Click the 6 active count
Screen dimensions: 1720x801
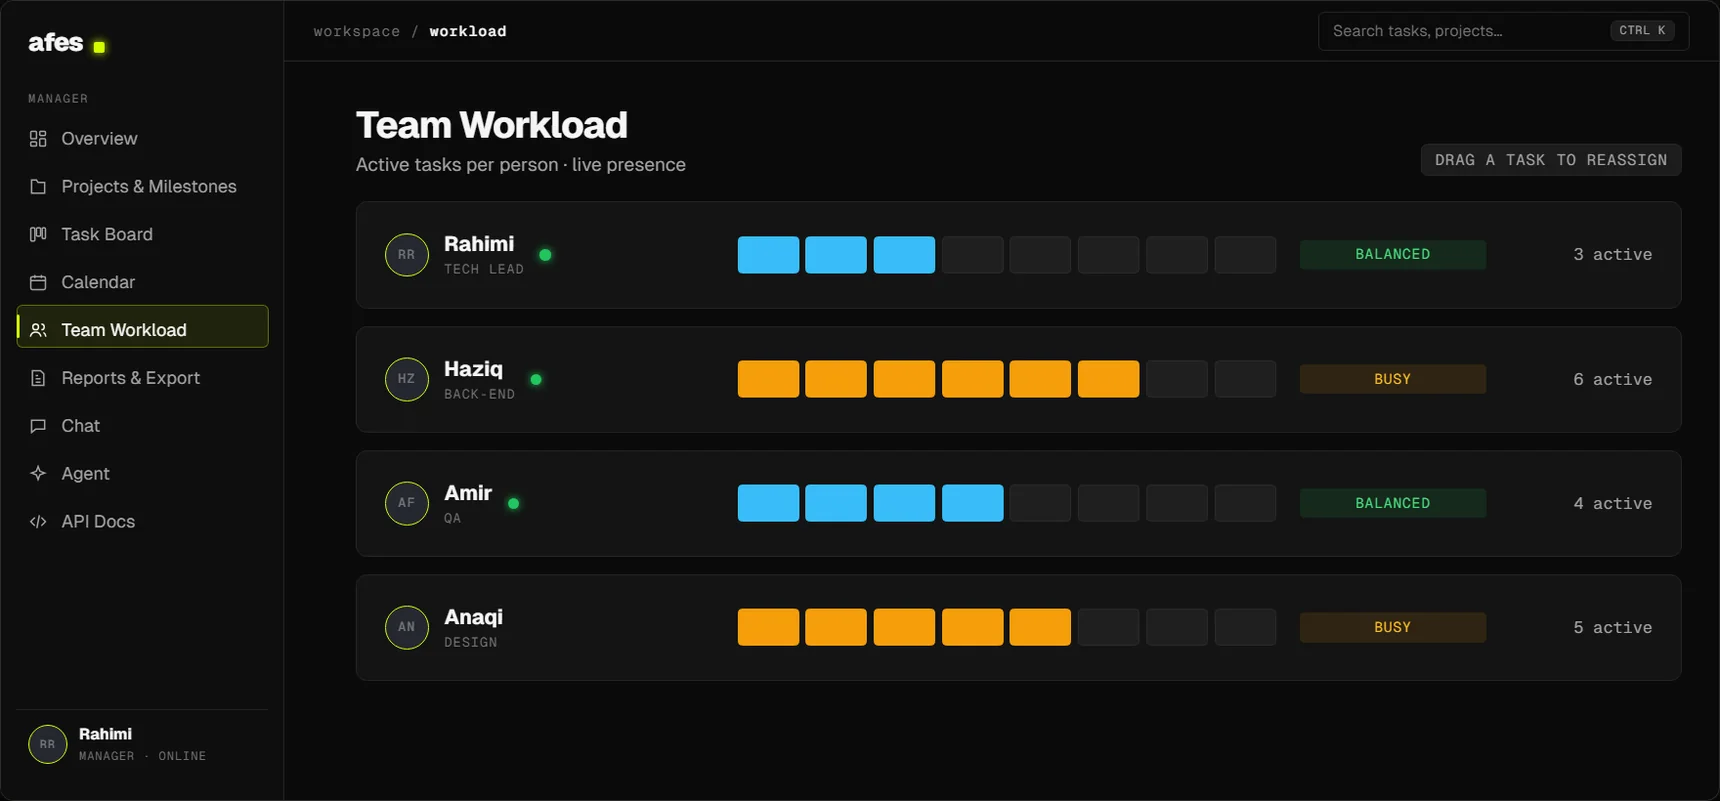(1612, 379)
